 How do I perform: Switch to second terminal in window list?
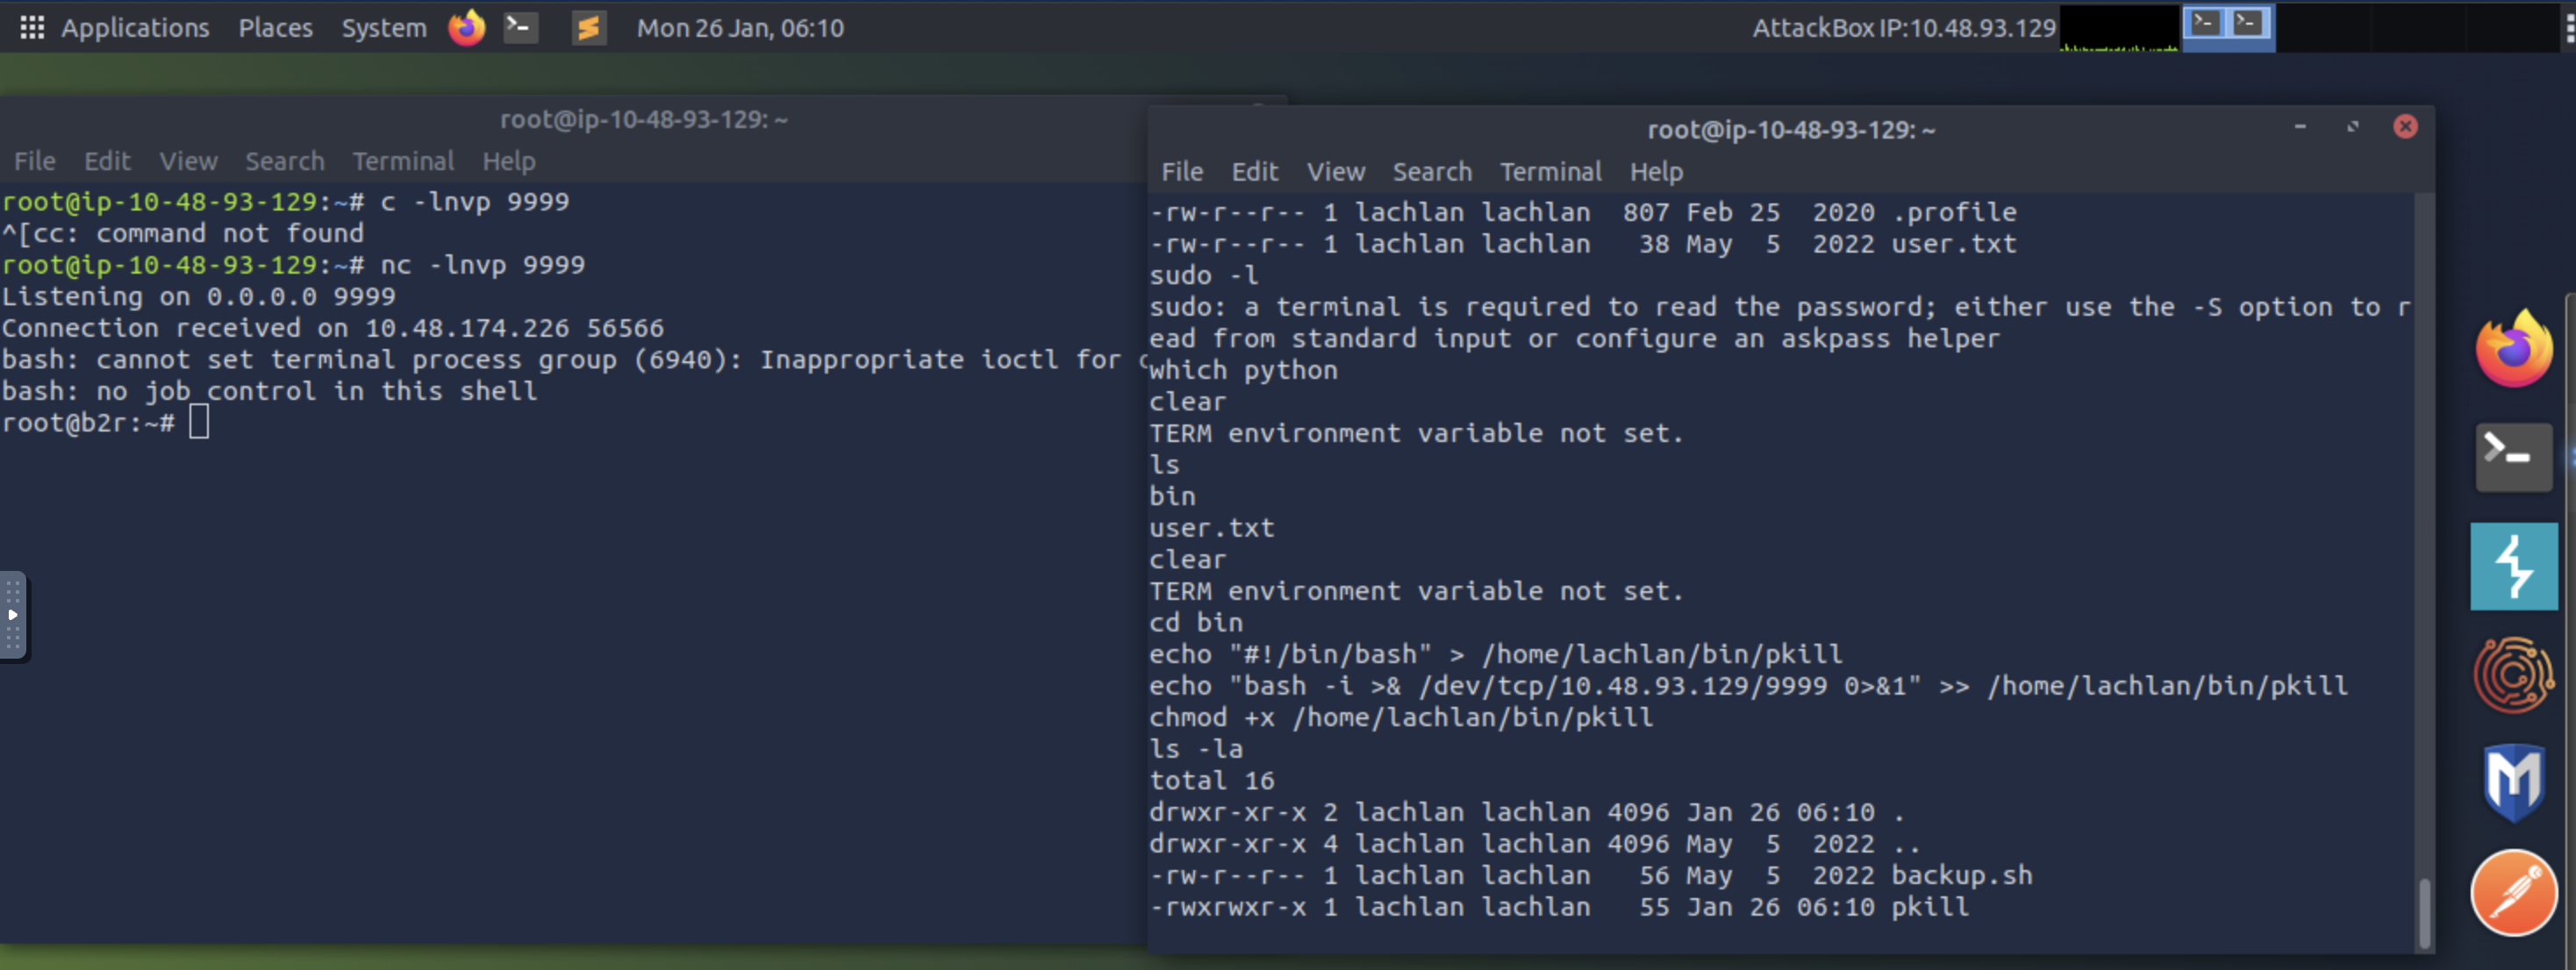[2248, 23]
